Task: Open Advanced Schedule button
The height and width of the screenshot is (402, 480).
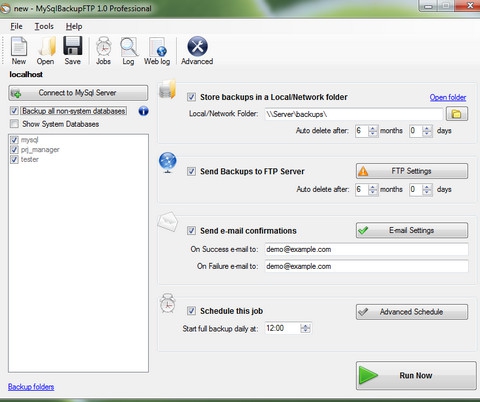Action: [x=412, y=312]
